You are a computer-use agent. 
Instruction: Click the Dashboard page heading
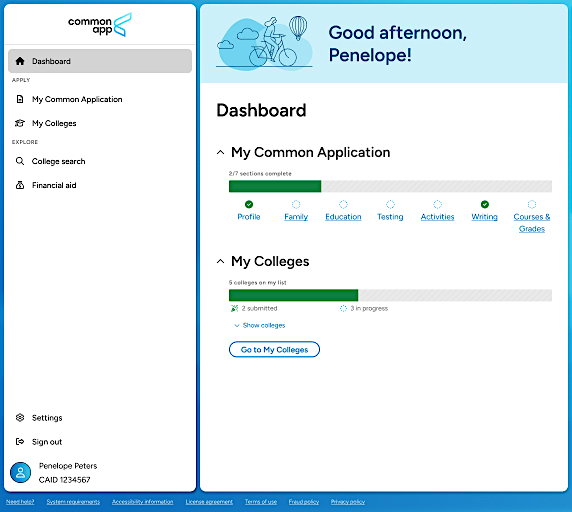pos(261,110)
